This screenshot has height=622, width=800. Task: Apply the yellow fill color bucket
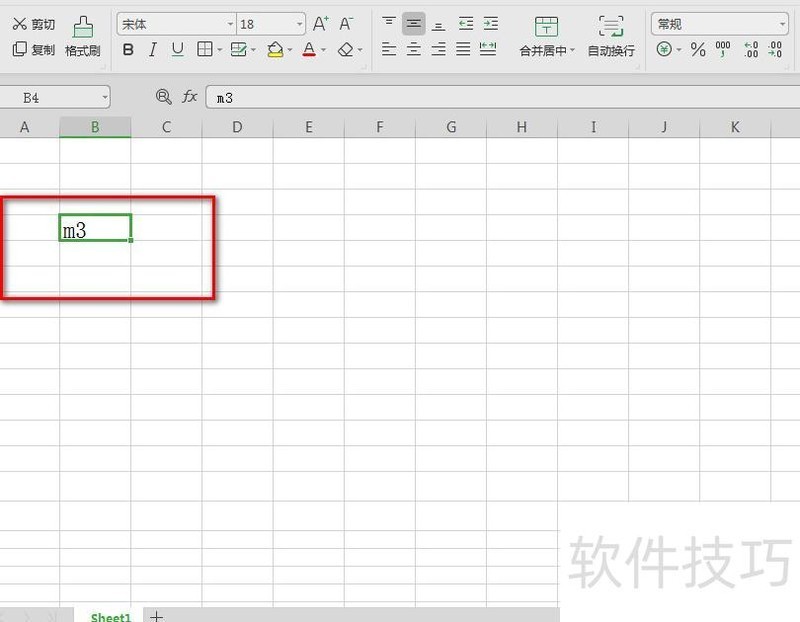pos(275,49)
